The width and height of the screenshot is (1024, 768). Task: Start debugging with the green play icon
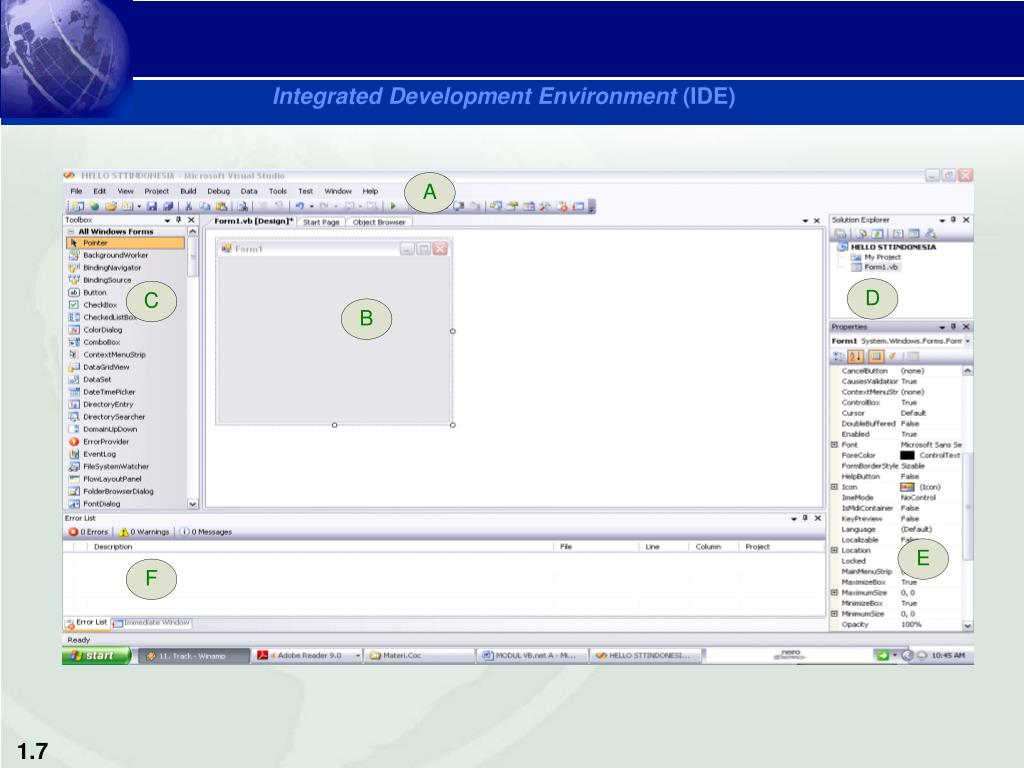click(393, 206)
